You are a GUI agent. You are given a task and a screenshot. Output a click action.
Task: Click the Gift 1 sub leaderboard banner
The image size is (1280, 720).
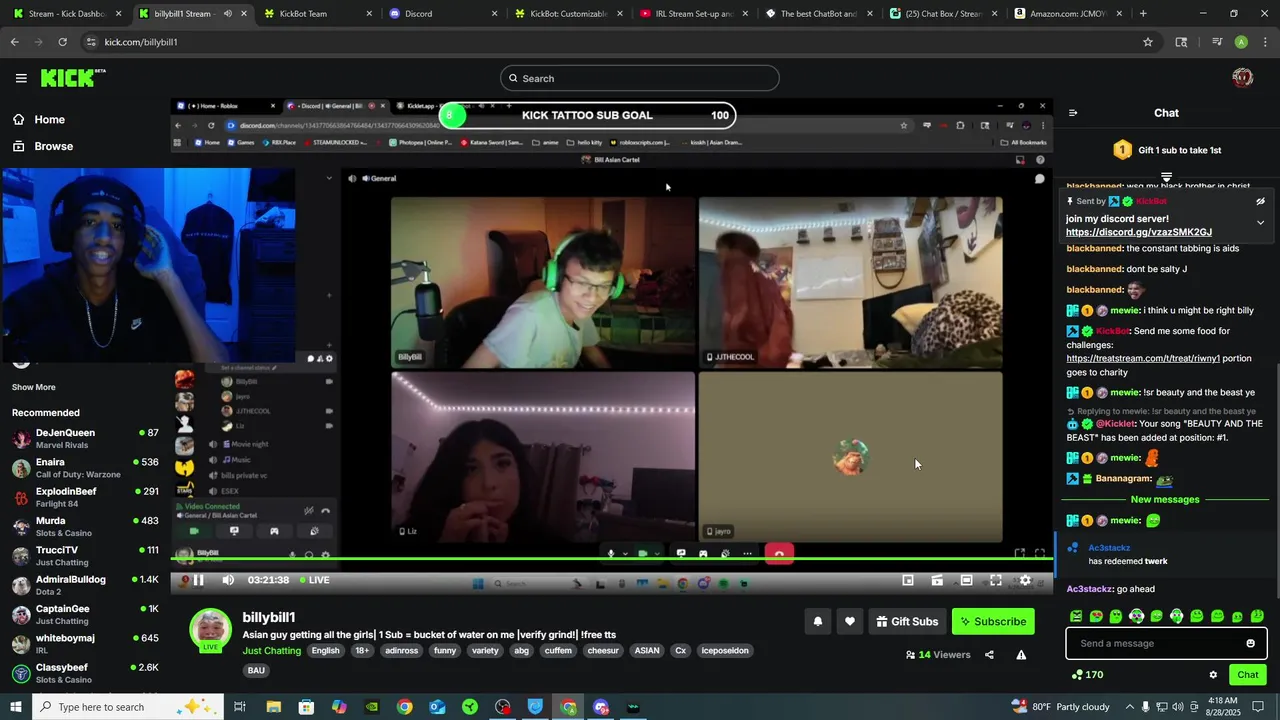1166,150
